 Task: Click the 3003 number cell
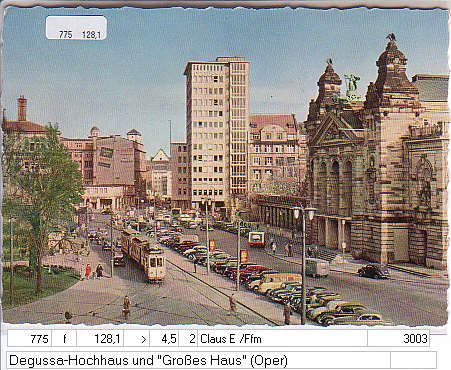[398, 339]
